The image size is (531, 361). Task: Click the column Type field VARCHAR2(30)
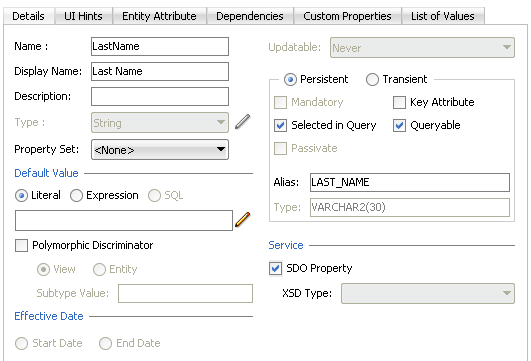click(410, 207)
